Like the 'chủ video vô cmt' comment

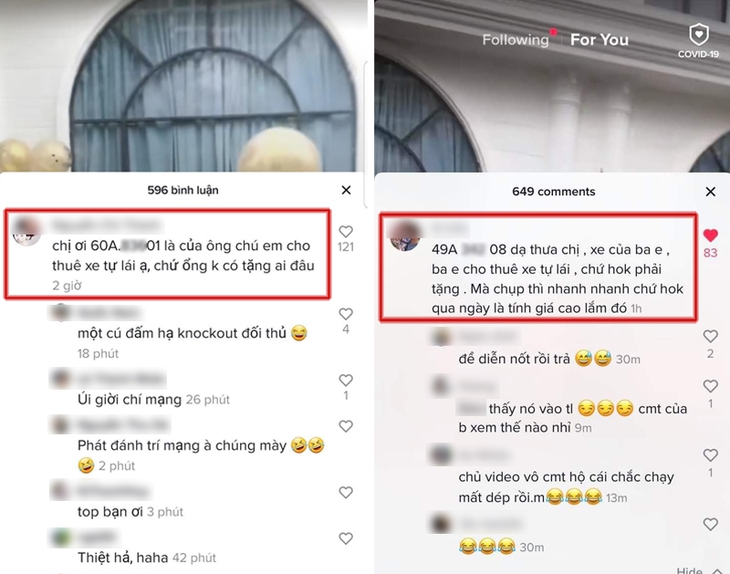(710, 455)
